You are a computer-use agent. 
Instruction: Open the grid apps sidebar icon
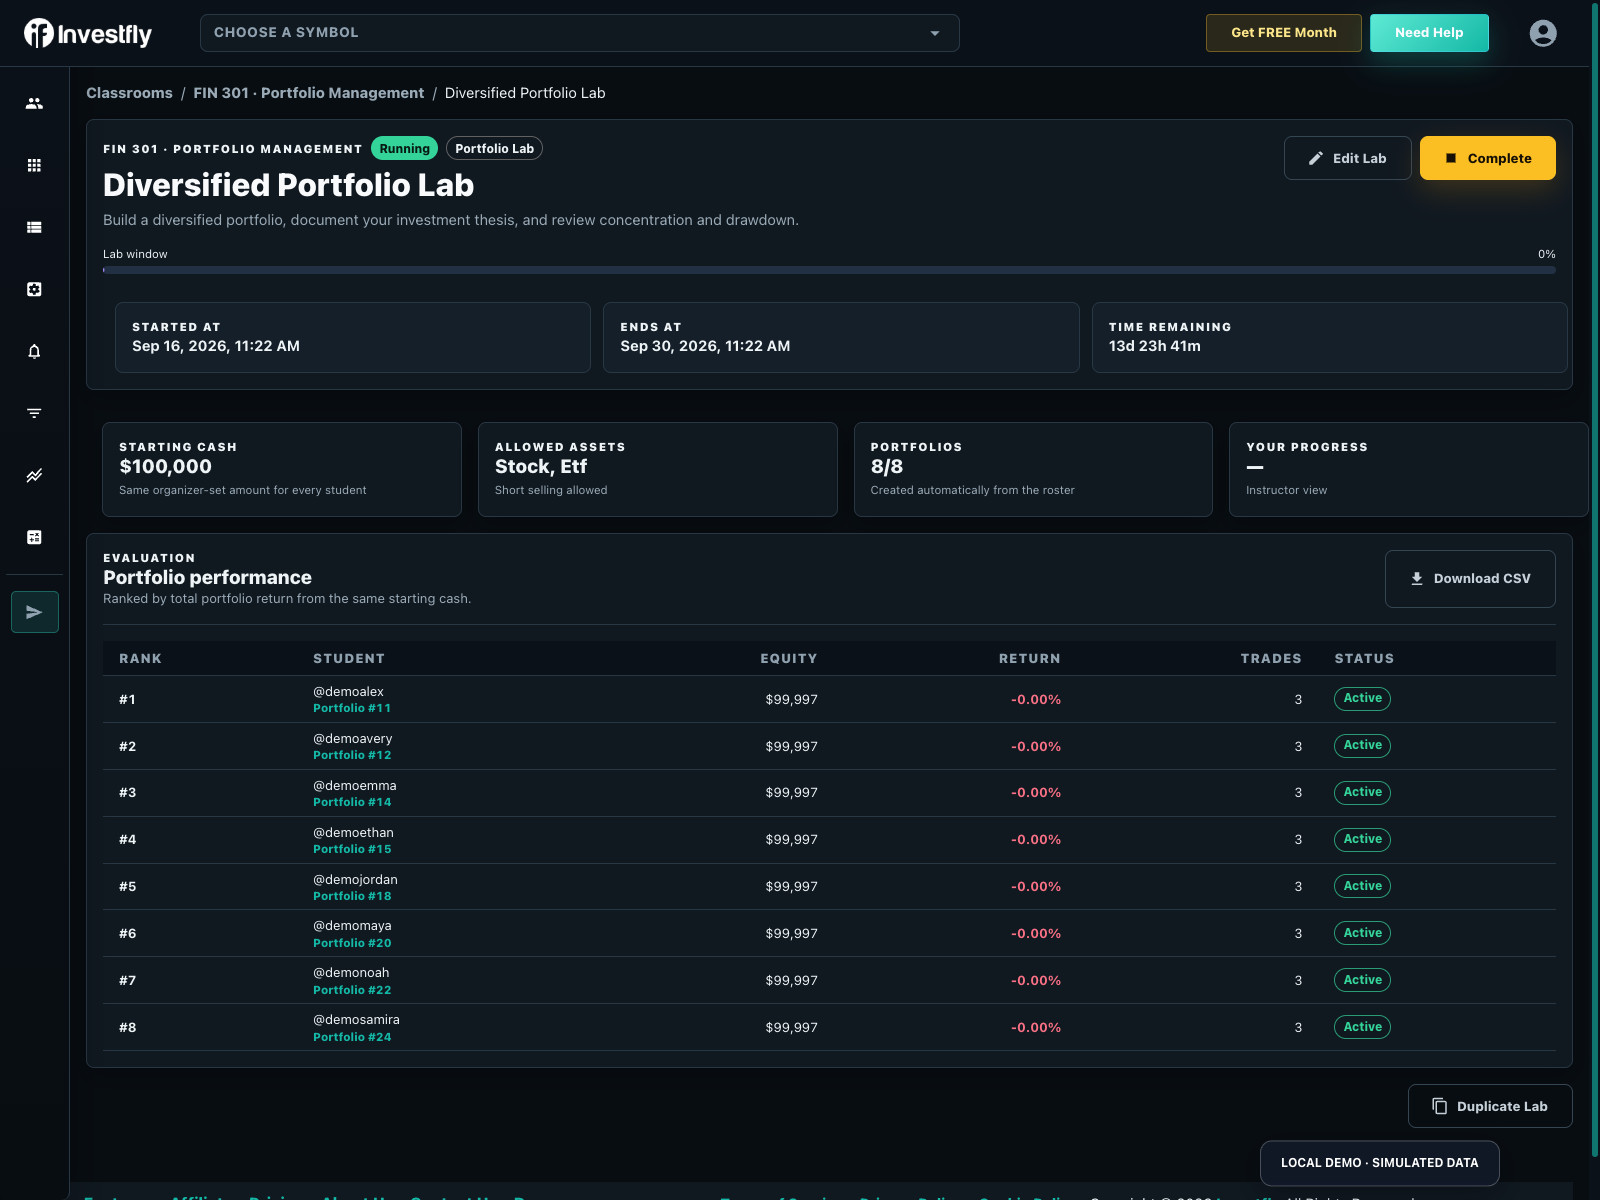click(34, 165)
